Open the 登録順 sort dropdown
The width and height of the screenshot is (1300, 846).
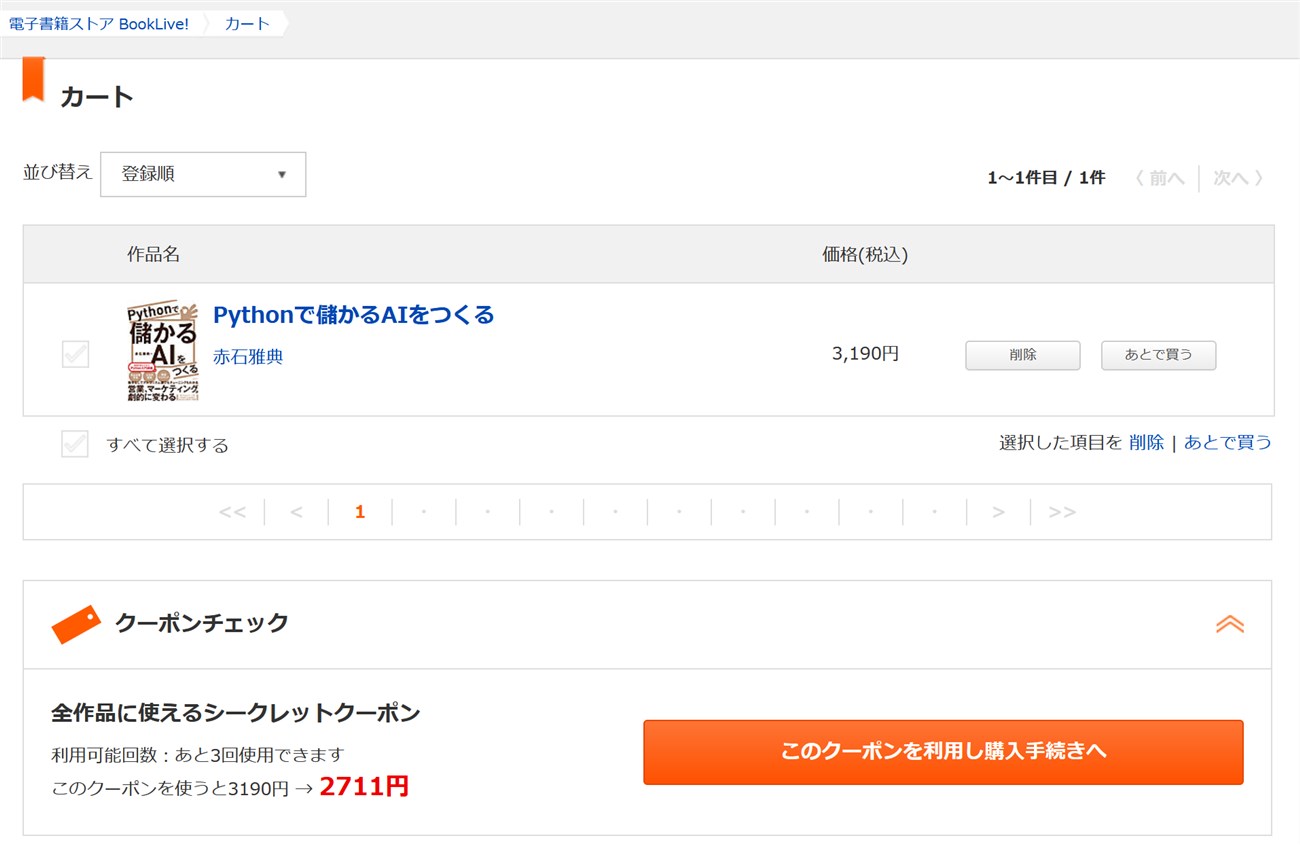(x=203, y=174)
